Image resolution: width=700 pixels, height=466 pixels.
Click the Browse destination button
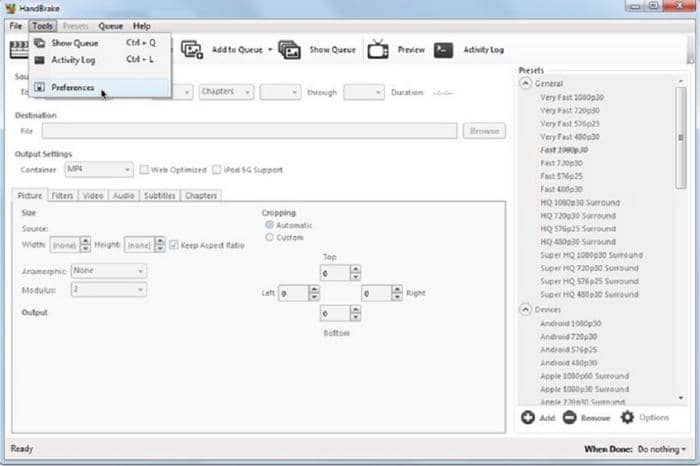click(484, 131)
